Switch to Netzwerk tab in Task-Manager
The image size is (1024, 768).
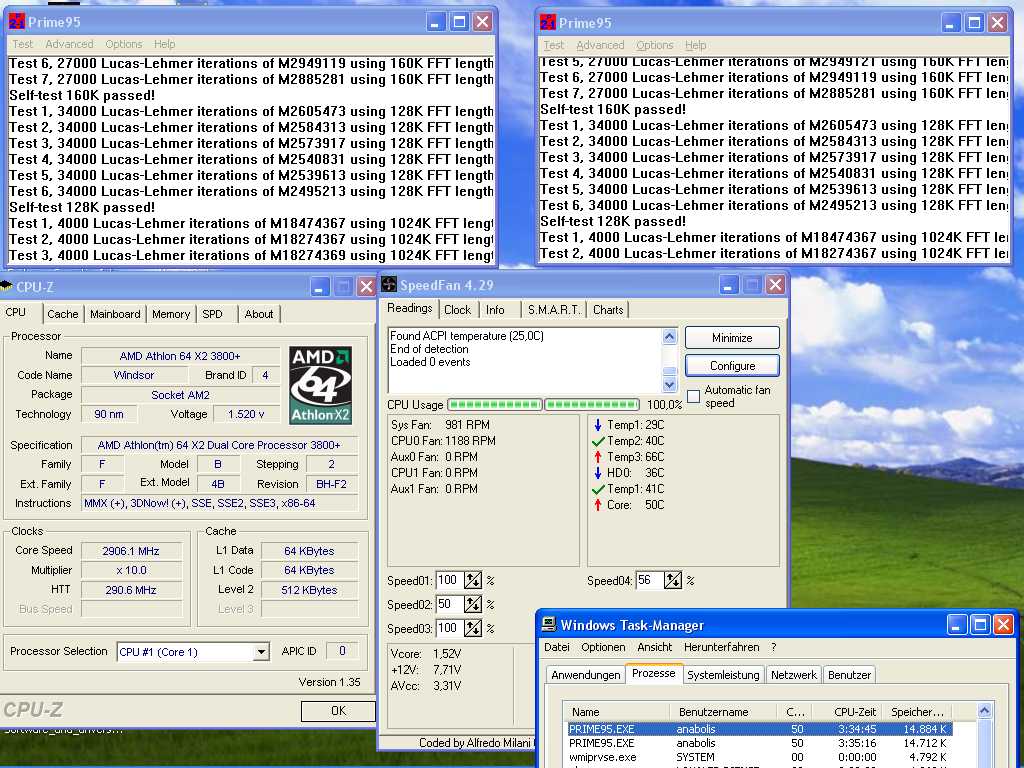(793, 675)
